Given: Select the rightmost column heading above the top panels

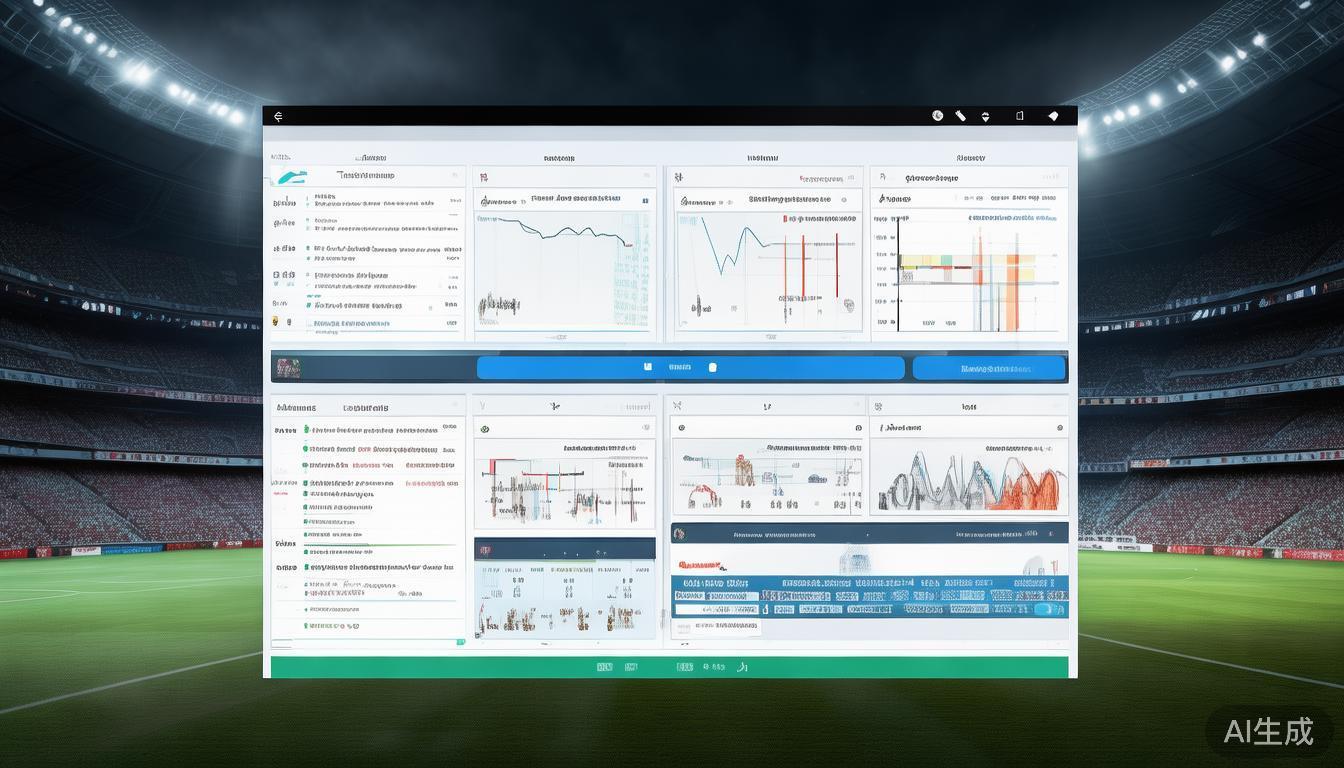Looking at the screenshot, I should [970, 158].
